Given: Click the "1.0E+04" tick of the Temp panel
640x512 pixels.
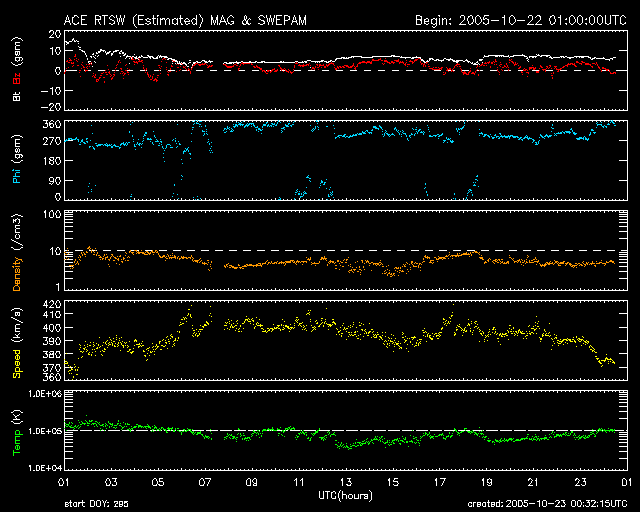Looking at the screenshot, I should coord(45,468).
